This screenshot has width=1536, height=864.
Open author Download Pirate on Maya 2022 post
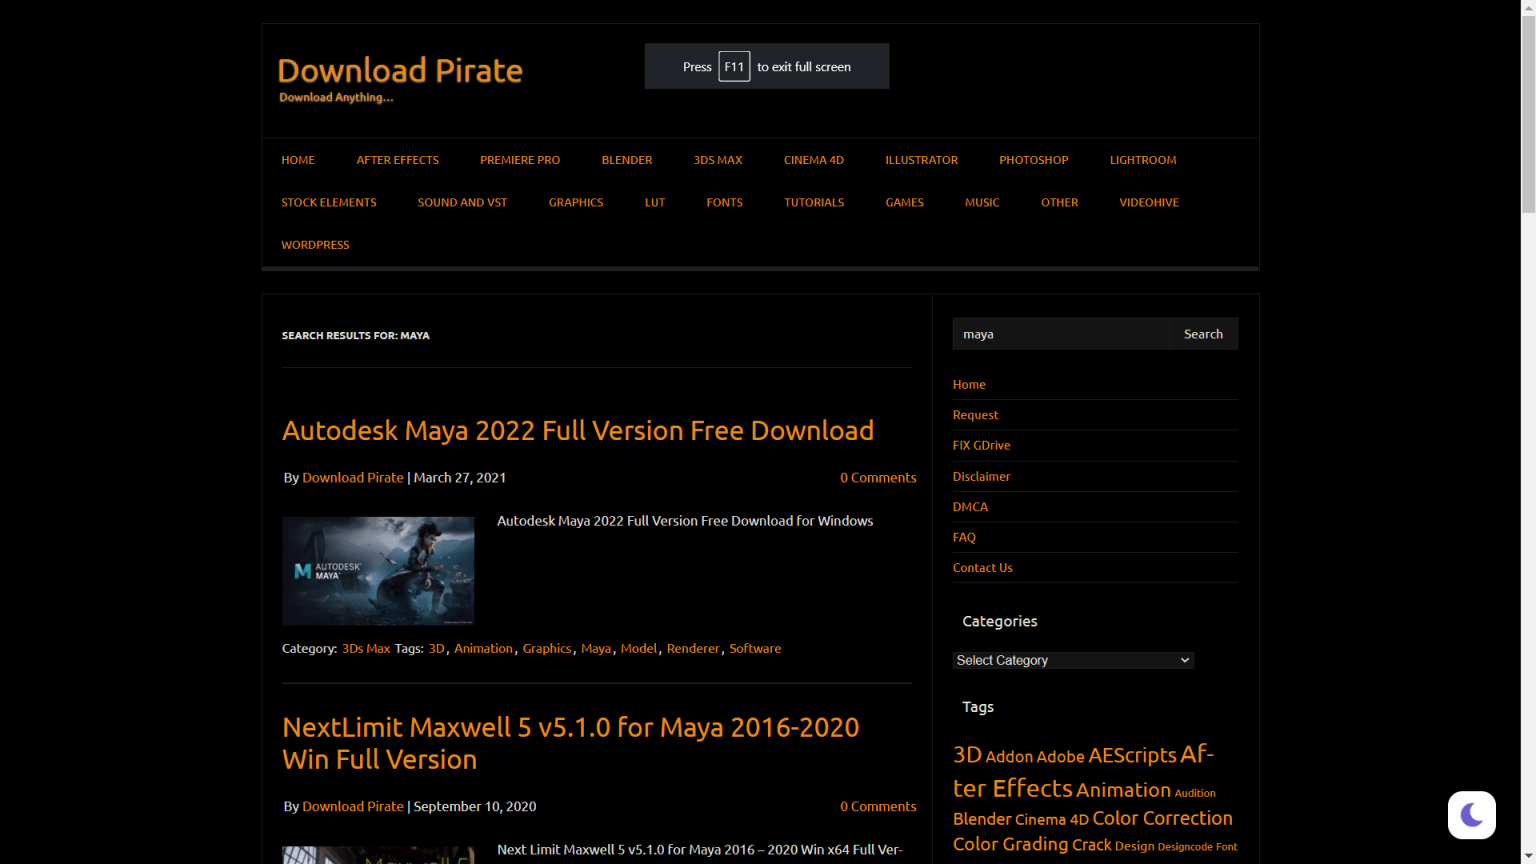tap(353, 478)
